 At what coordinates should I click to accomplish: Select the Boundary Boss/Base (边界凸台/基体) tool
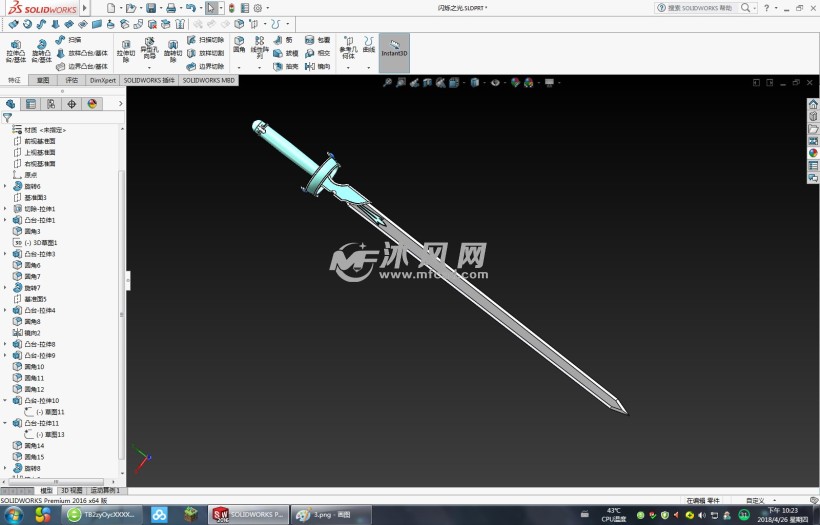[x=82, y=66]
